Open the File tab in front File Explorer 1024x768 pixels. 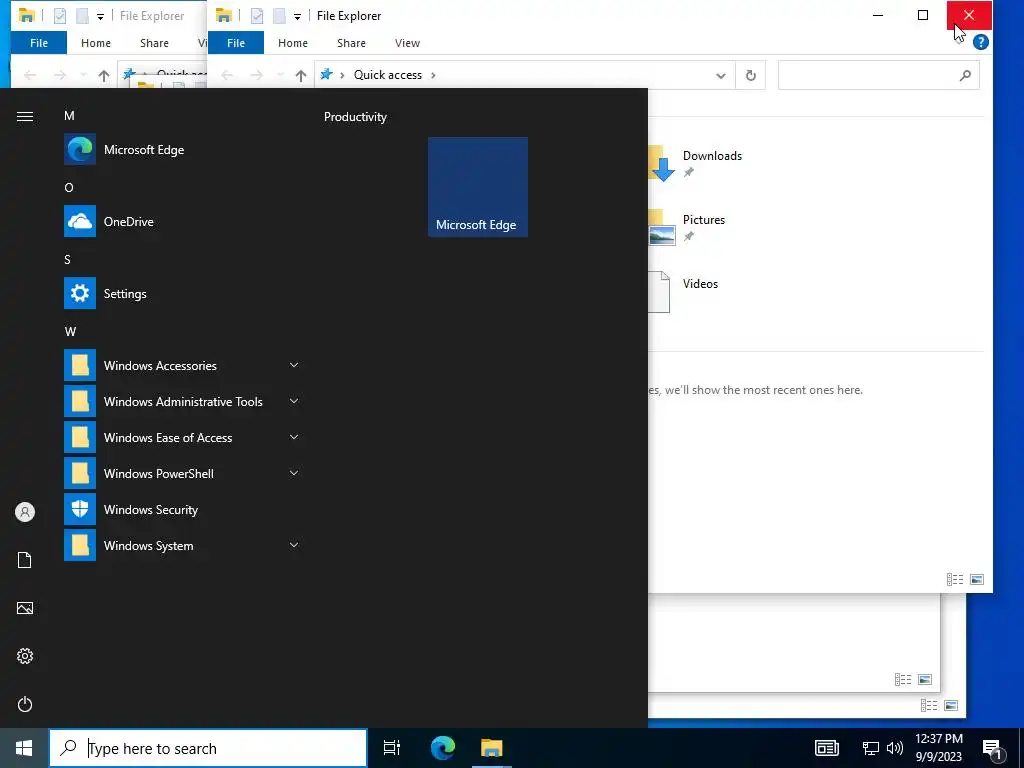coord(236,43)
